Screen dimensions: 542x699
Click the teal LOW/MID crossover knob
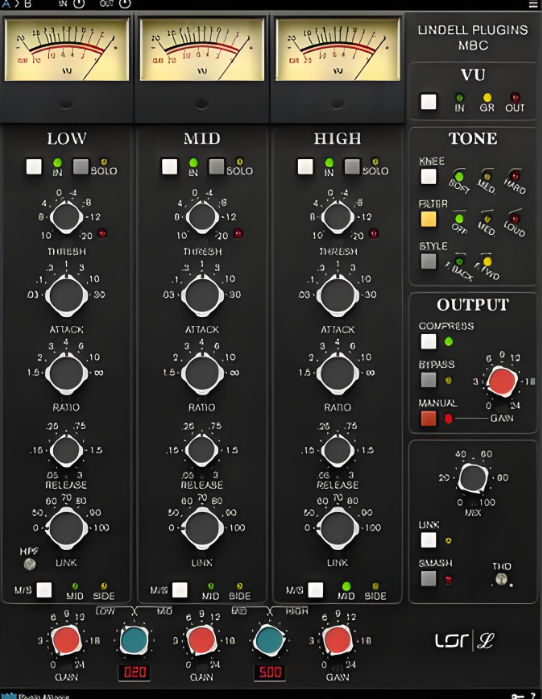[x=134, y=640]
